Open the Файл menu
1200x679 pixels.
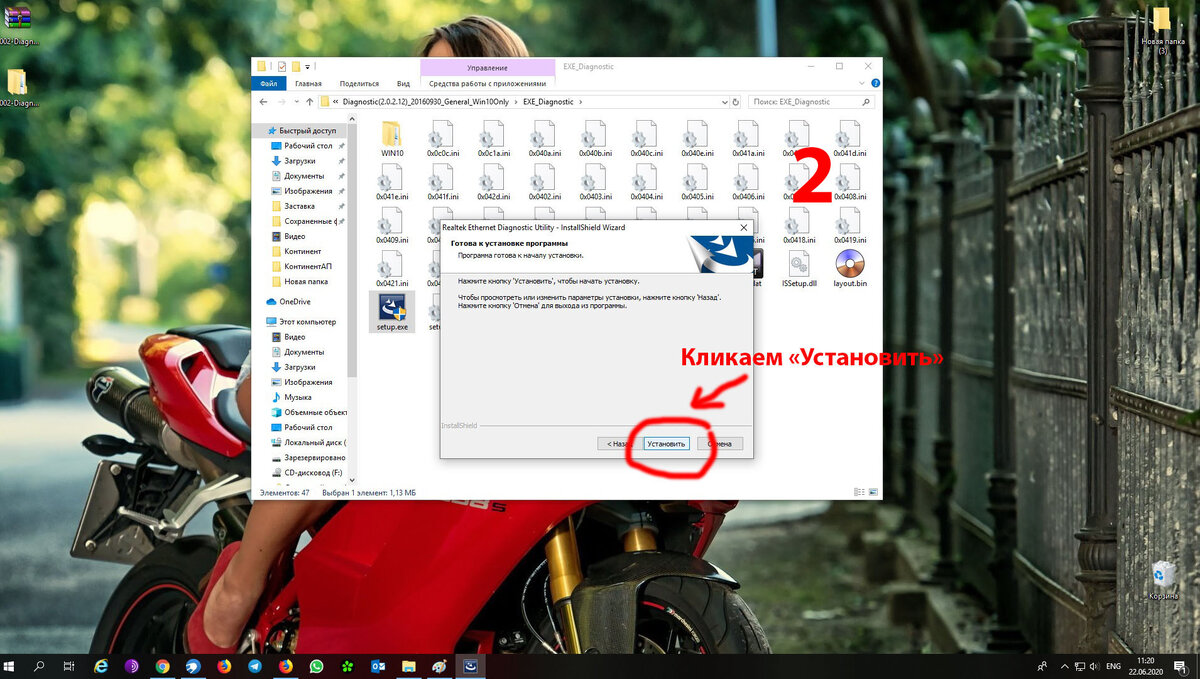[270, 82]
